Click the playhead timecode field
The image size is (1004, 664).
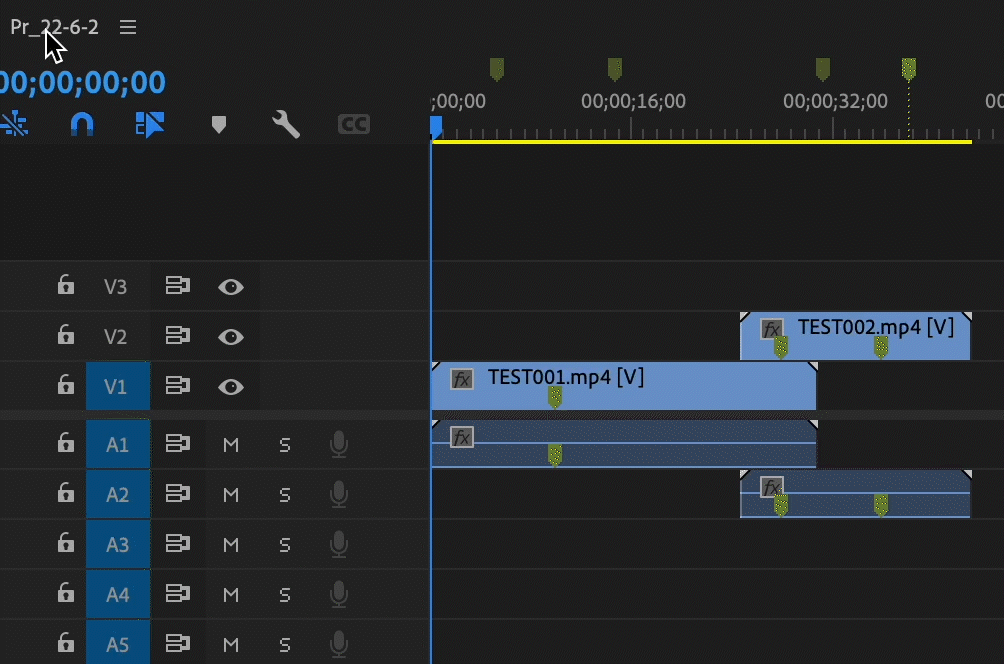tap(83, 82)
